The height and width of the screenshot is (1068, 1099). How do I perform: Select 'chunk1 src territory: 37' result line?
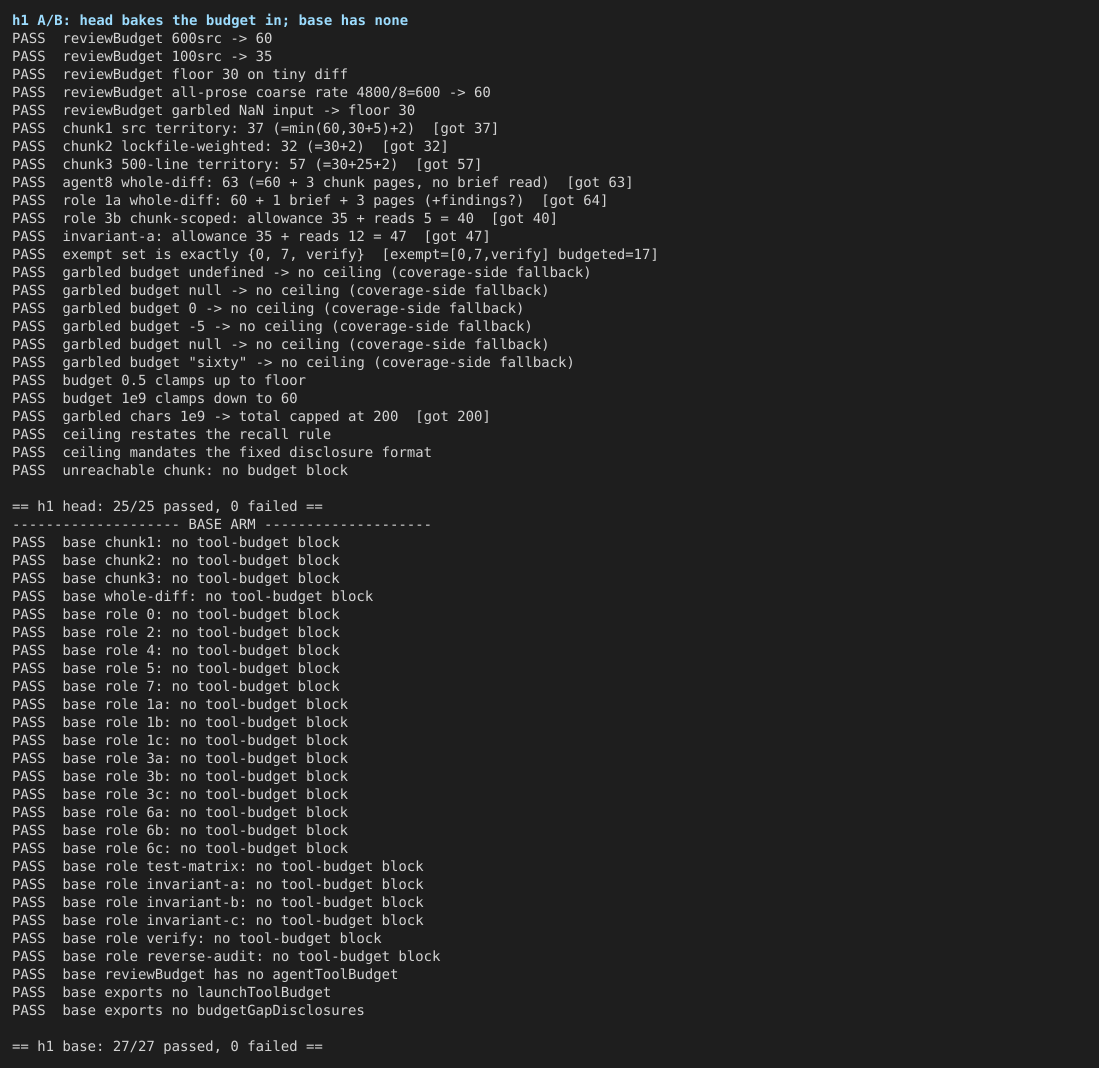(x=255, y=128)
